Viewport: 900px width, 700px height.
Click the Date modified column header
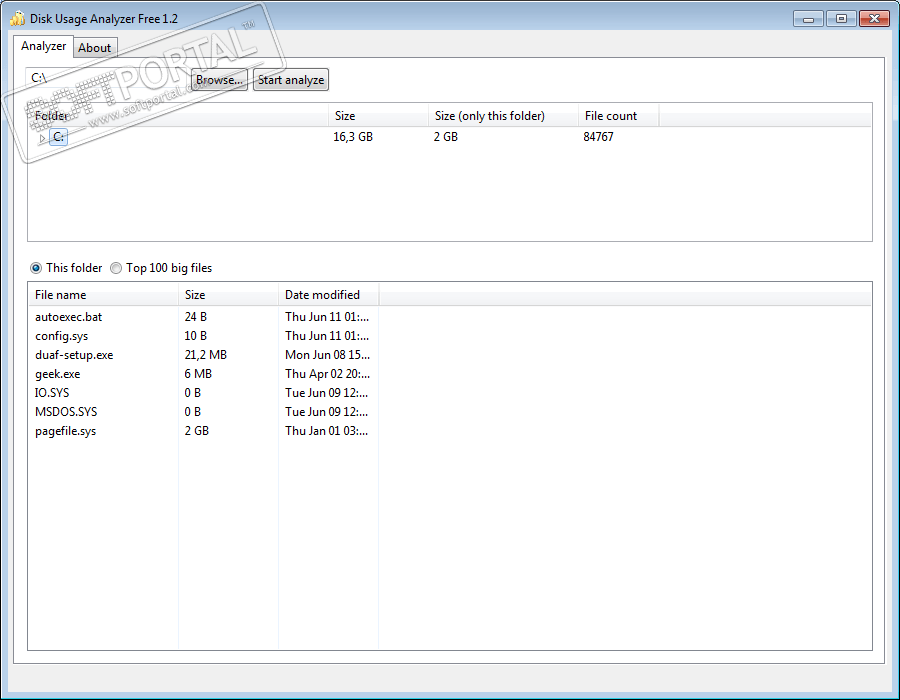tap(328, 295)
